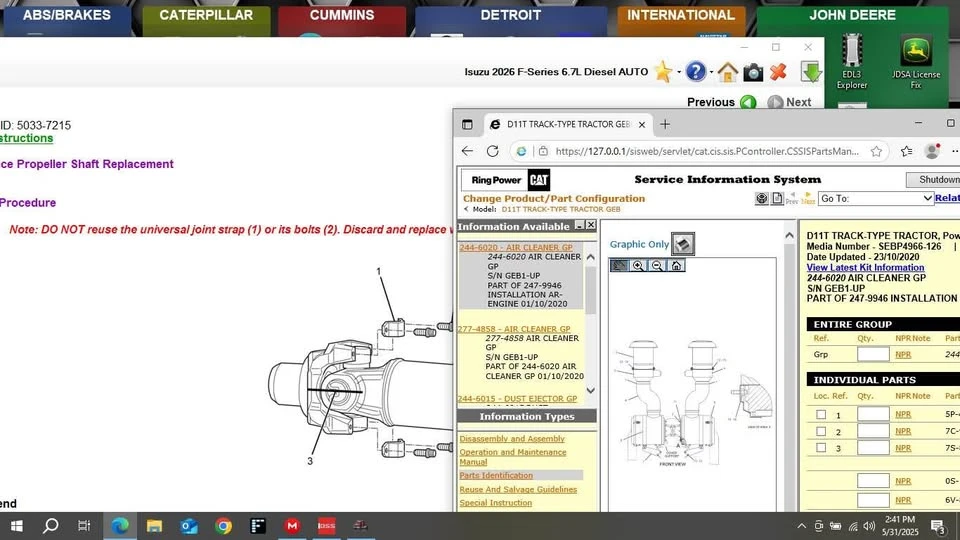Click the green Previous arrow button
The image size is (960, 540).
pyautogui.click(x=748, y=102)
